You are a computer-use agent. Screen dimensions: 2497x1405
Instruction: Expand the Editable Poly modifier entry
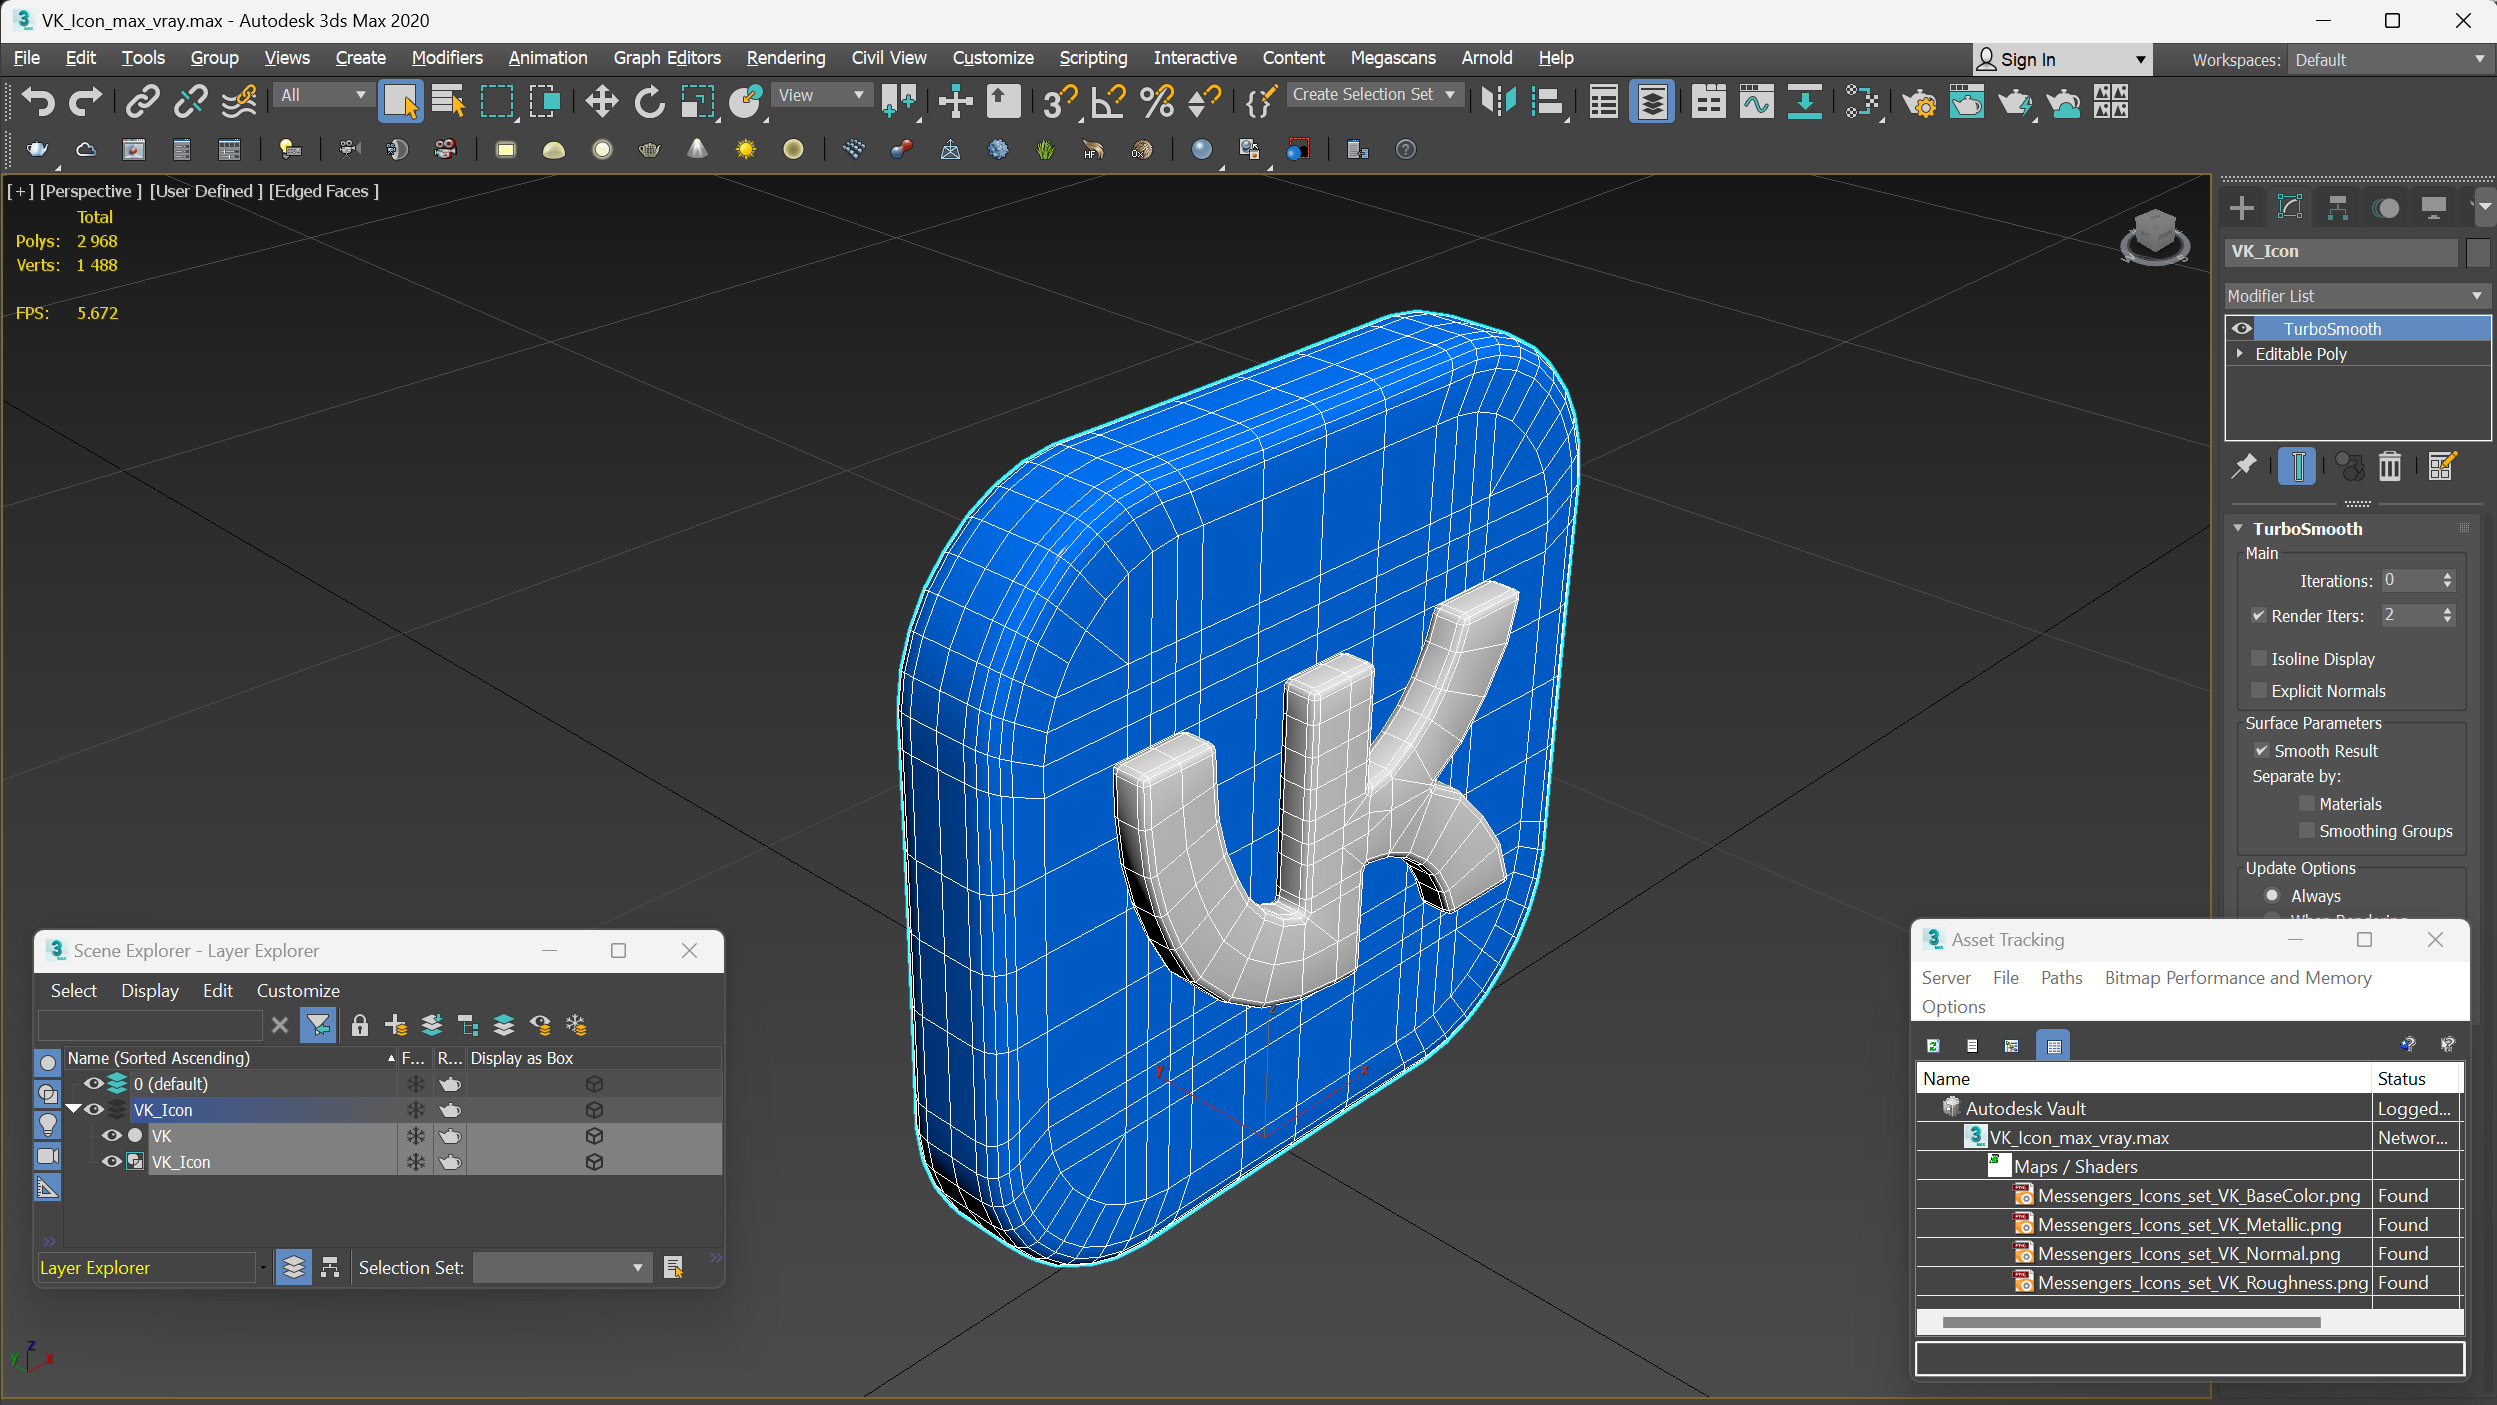point(2240,354)
